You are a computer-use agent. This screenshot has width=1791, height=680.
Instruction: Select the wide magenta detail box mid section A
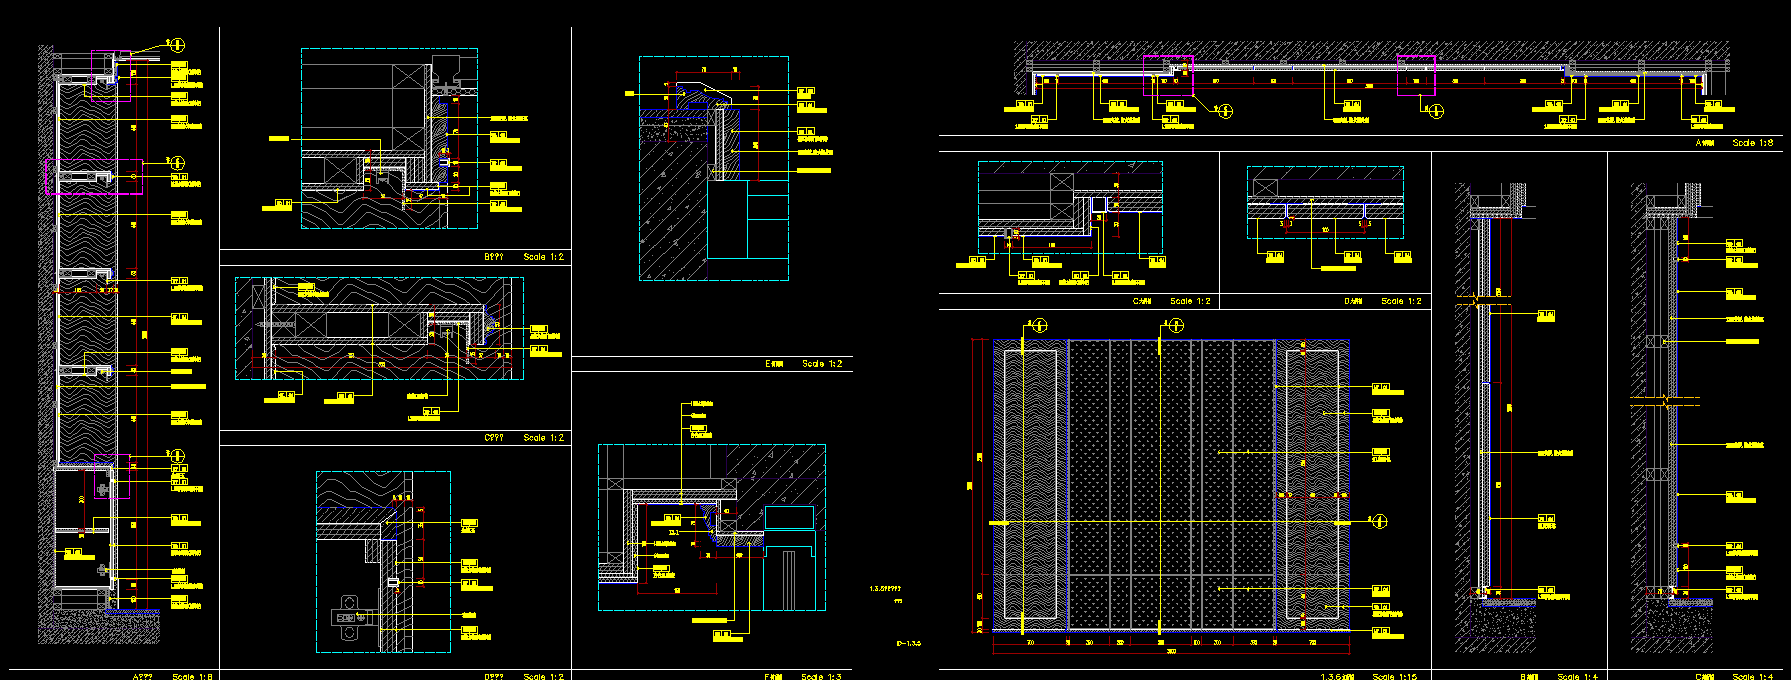coord(95,176)
